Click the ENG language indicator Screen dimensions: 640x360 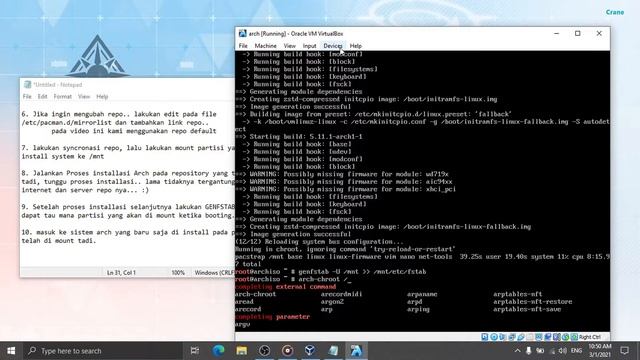coord(576,351)
